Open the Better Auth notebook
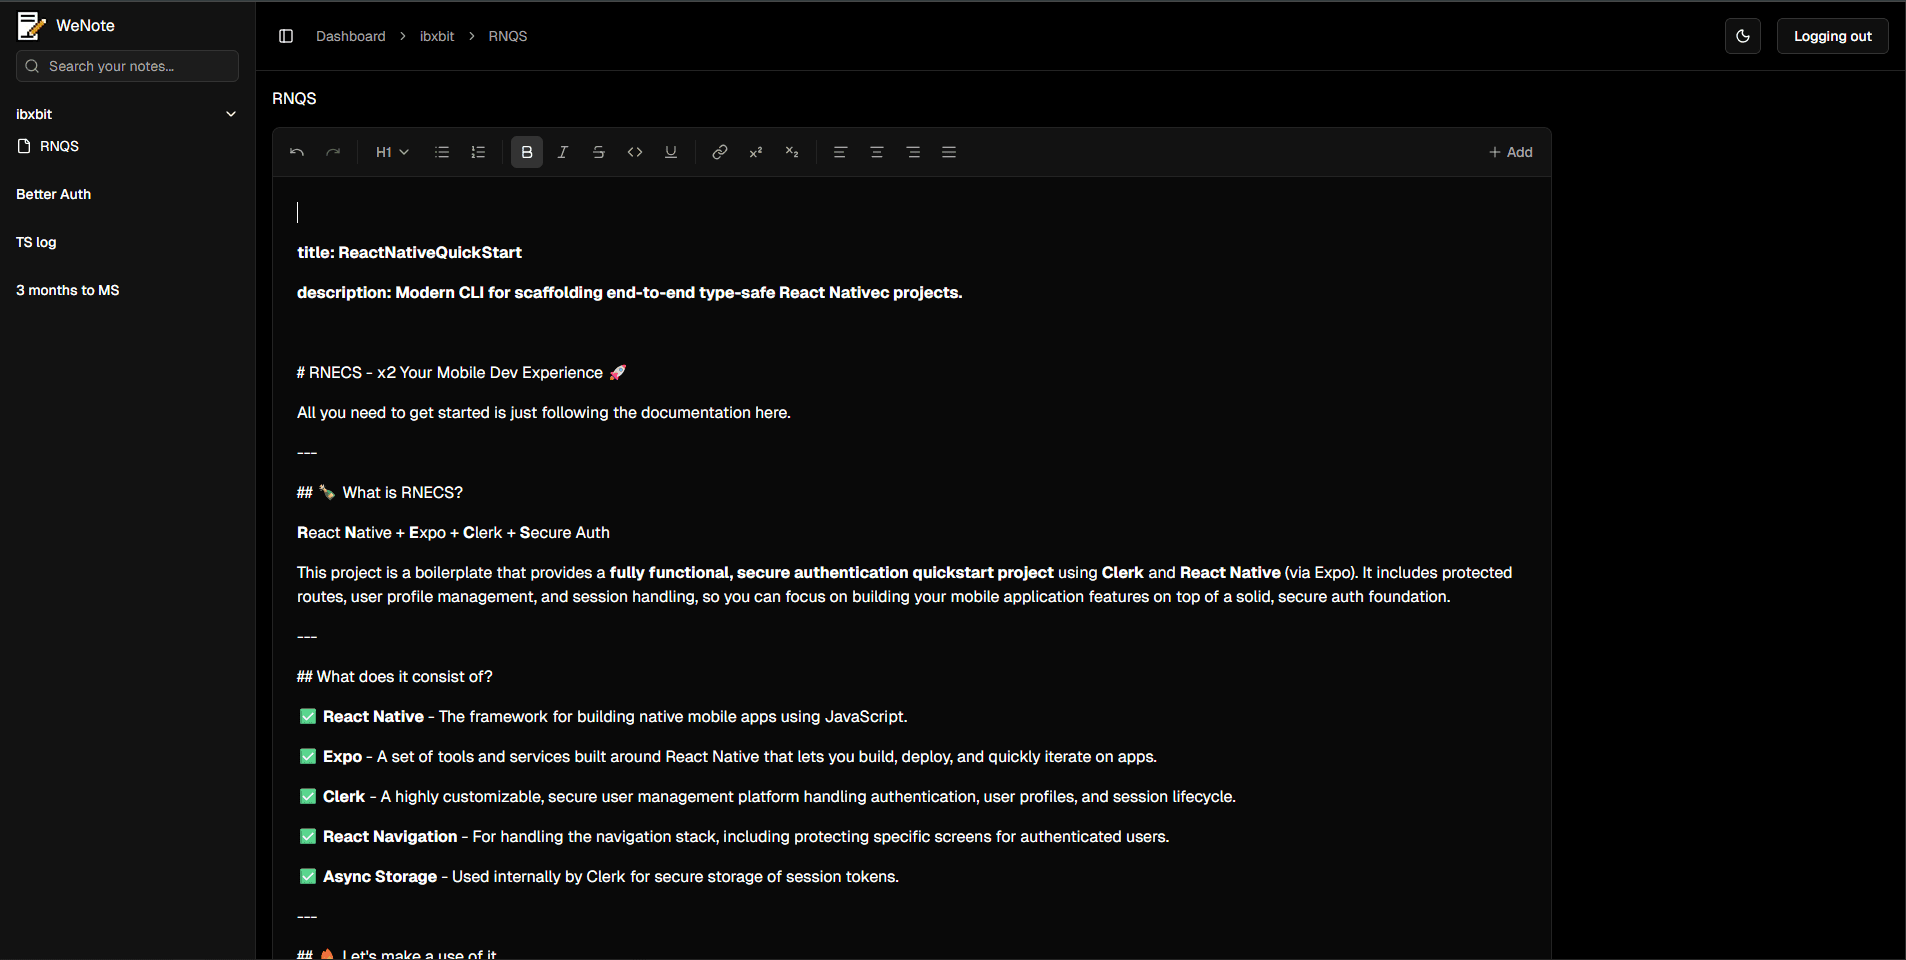The image size is (1906, 960). tap(54, 194)
